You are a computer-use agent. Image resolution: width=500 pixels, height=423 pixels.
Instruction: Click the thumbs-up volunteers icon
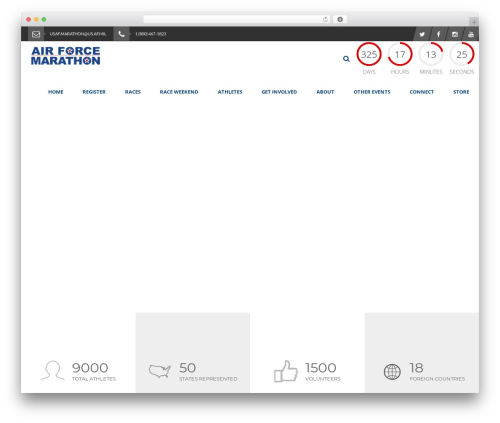coord(286,371)
